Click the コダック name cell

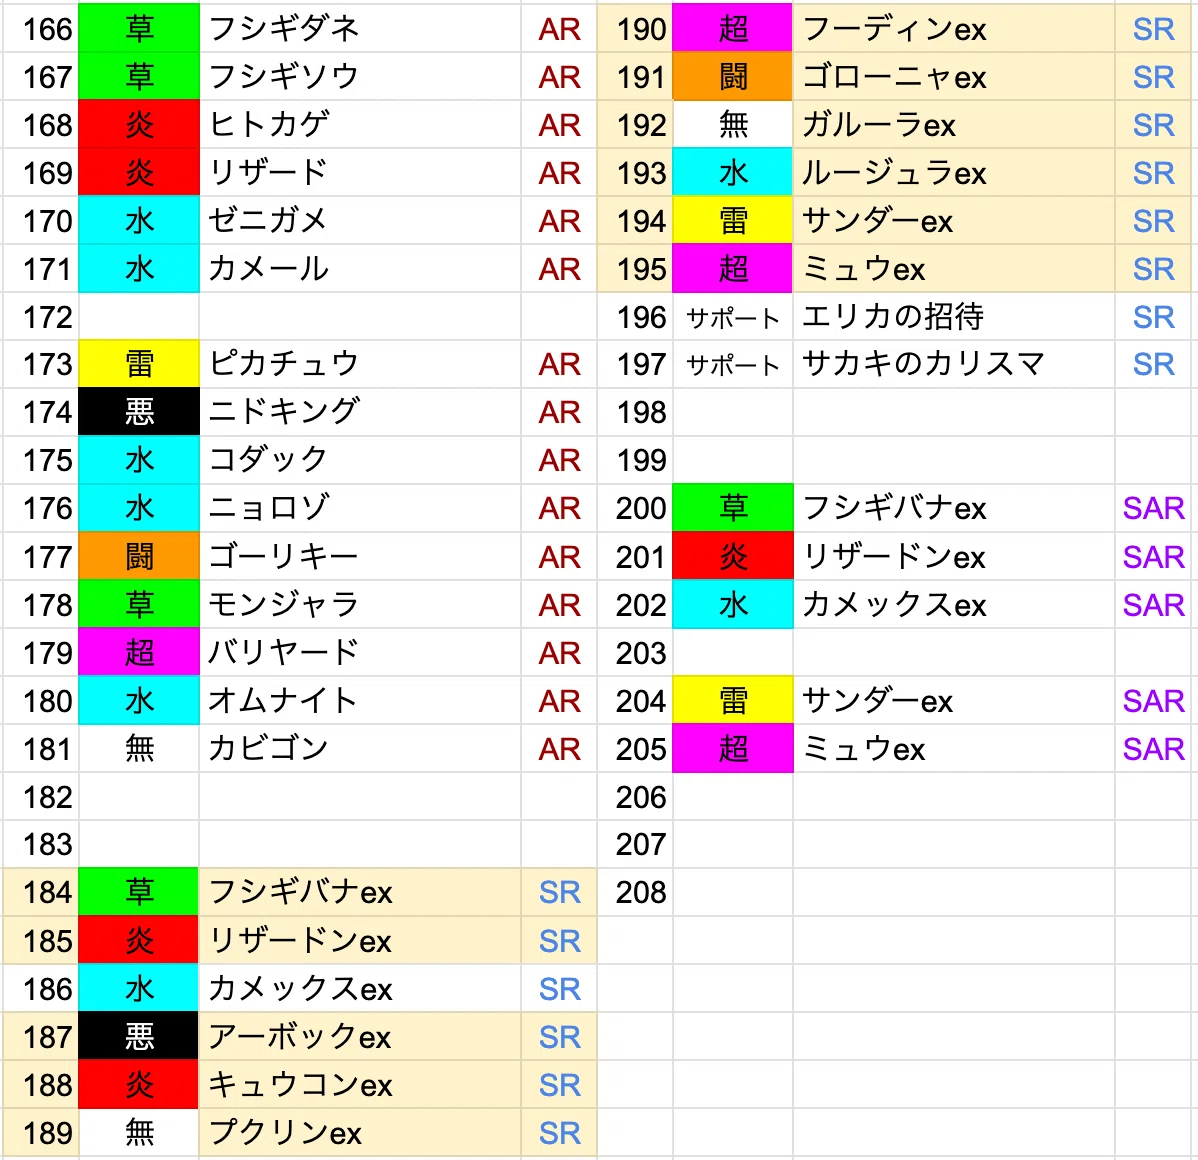click(360, 460)
